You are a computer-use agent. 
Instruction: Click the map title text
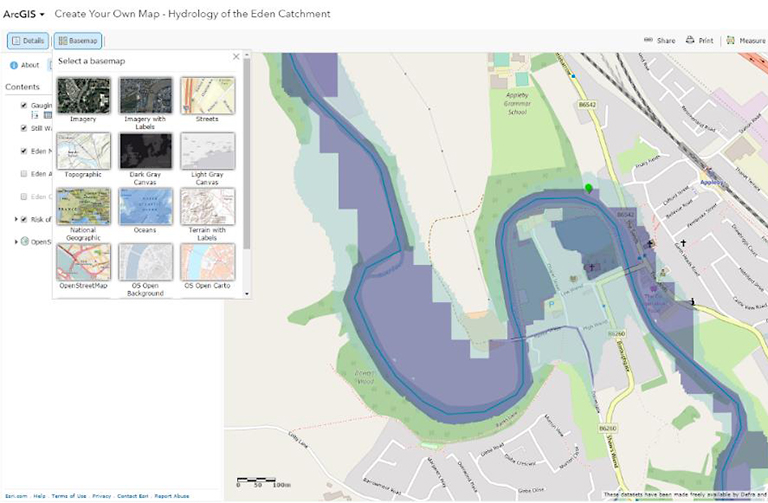[192, 14]
